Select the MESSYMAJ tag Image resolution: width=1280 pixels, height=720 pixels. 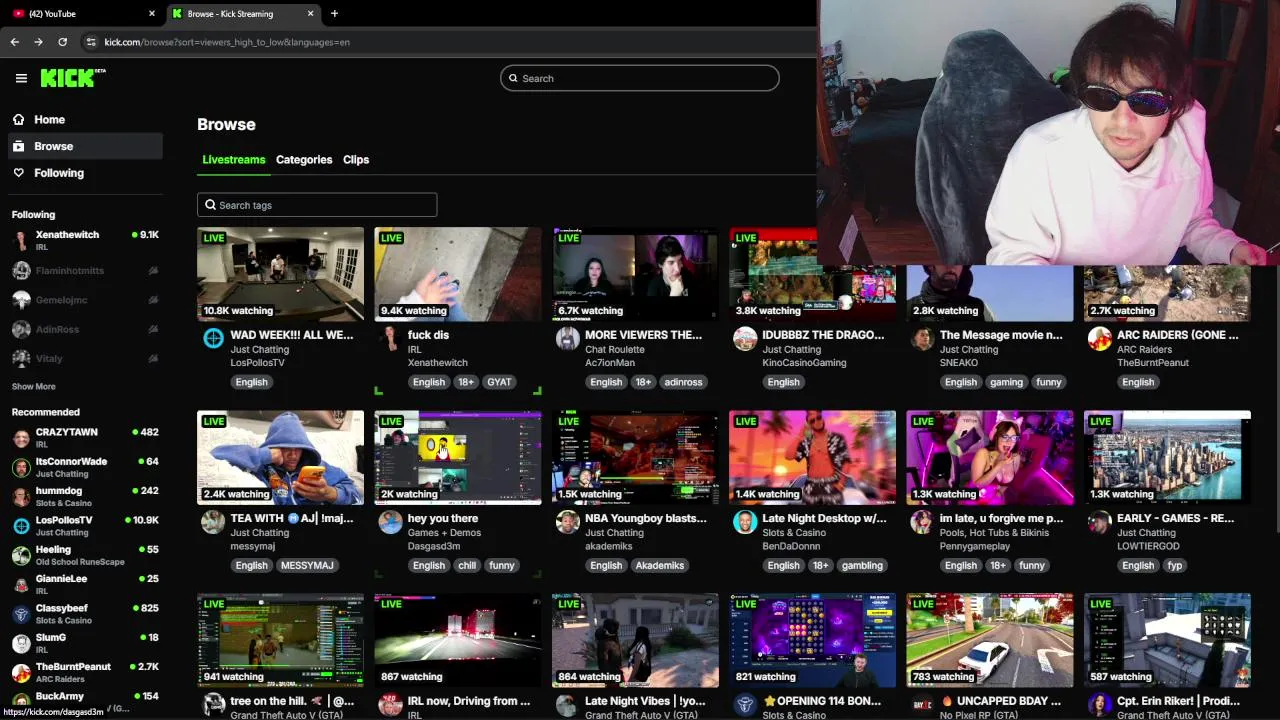point(307,565)
